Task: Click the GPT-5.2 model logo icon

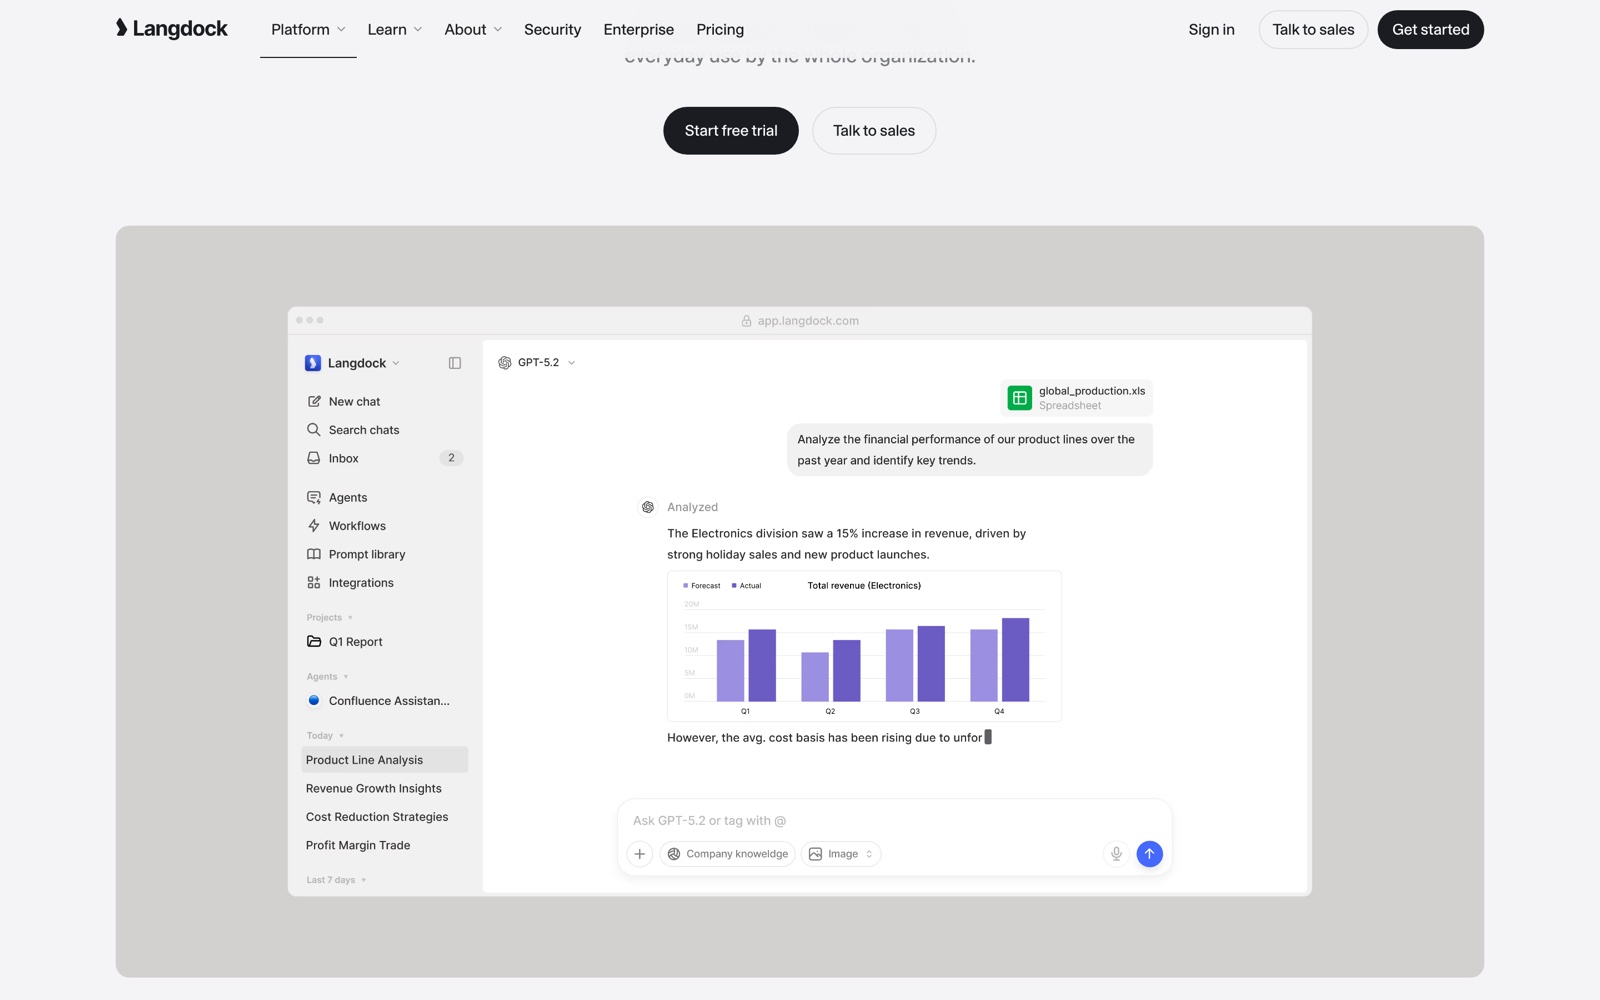Action: coord(505,363)
